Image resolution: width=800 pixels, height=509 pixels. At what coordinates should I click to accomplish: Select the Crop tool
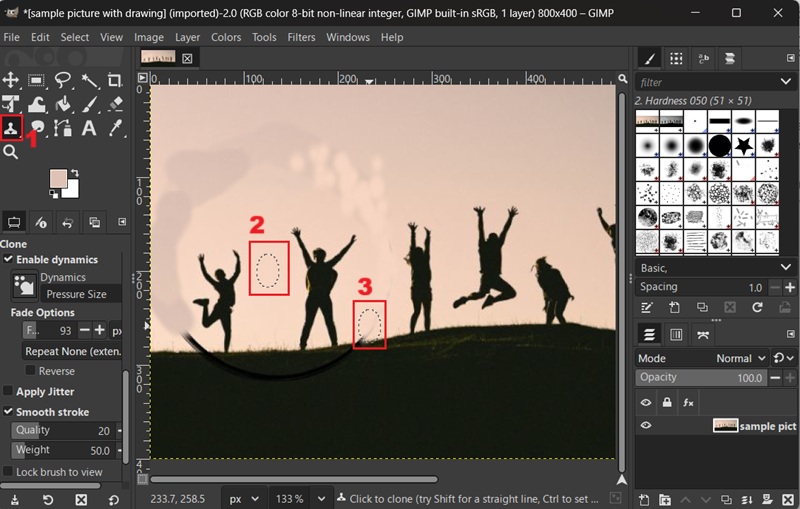point(115,80)
